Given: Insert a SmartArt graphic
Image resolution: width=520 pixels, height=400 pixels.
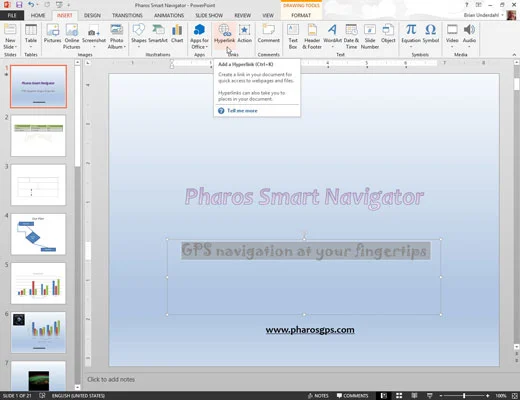Looking at the screenshot, I should pyautogui.click(x=158, y=33).
